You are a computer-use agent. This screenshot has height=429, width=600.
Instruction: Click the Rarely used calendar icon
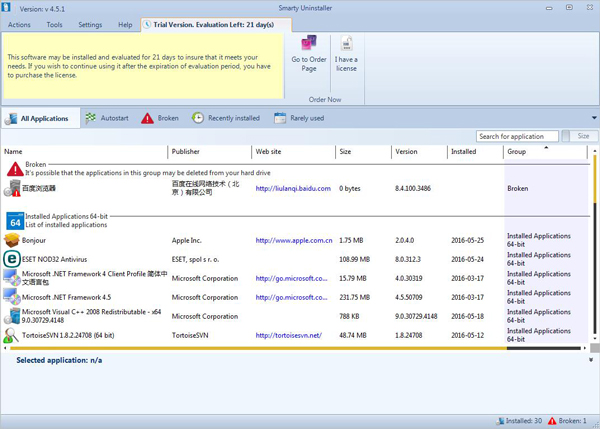(280, 118)
